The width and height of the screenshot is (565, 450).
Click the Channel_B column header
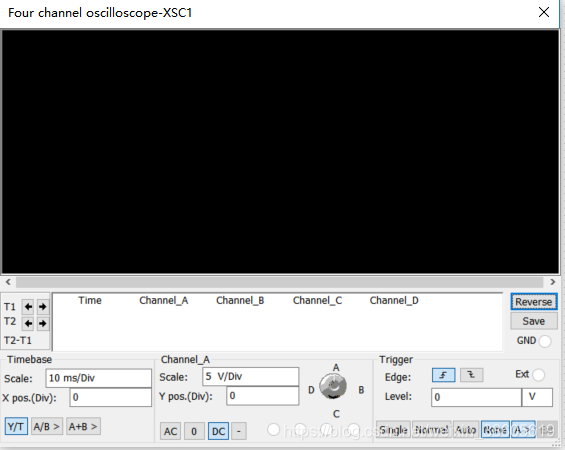(240, 300)
